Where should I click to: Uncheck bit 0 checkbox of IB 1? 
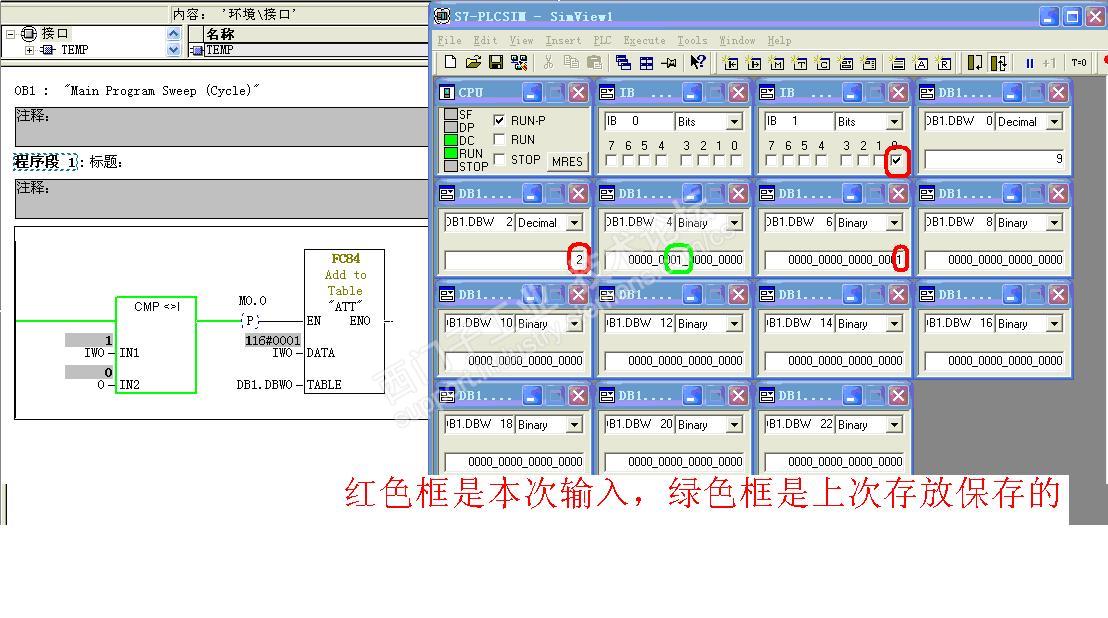[896, 161]
